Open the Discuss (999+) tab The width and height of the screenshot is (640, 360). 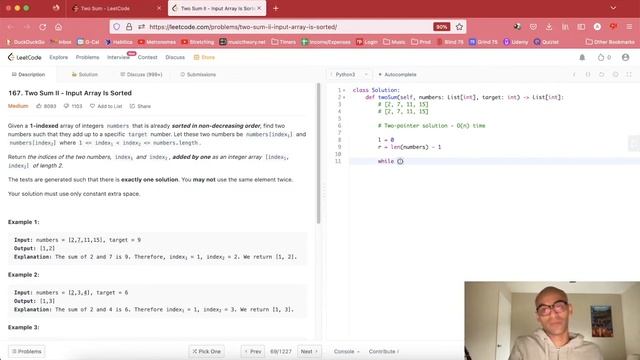(141, 75)
